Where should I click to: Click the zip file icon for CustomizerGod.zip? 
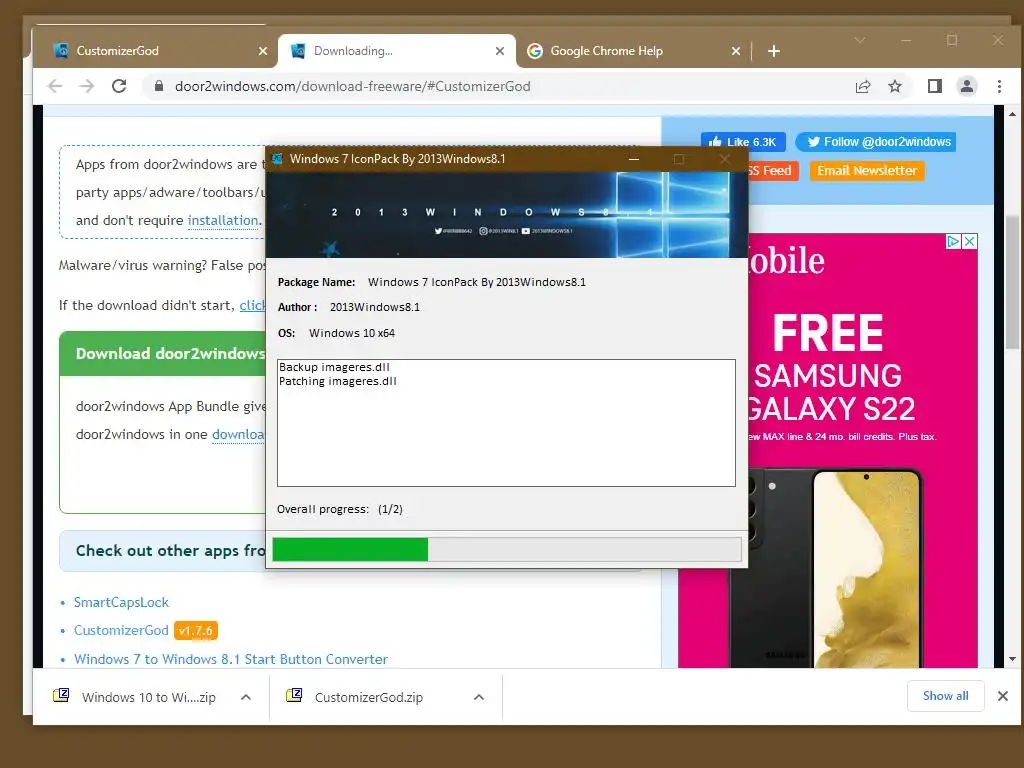click(294, 695)
